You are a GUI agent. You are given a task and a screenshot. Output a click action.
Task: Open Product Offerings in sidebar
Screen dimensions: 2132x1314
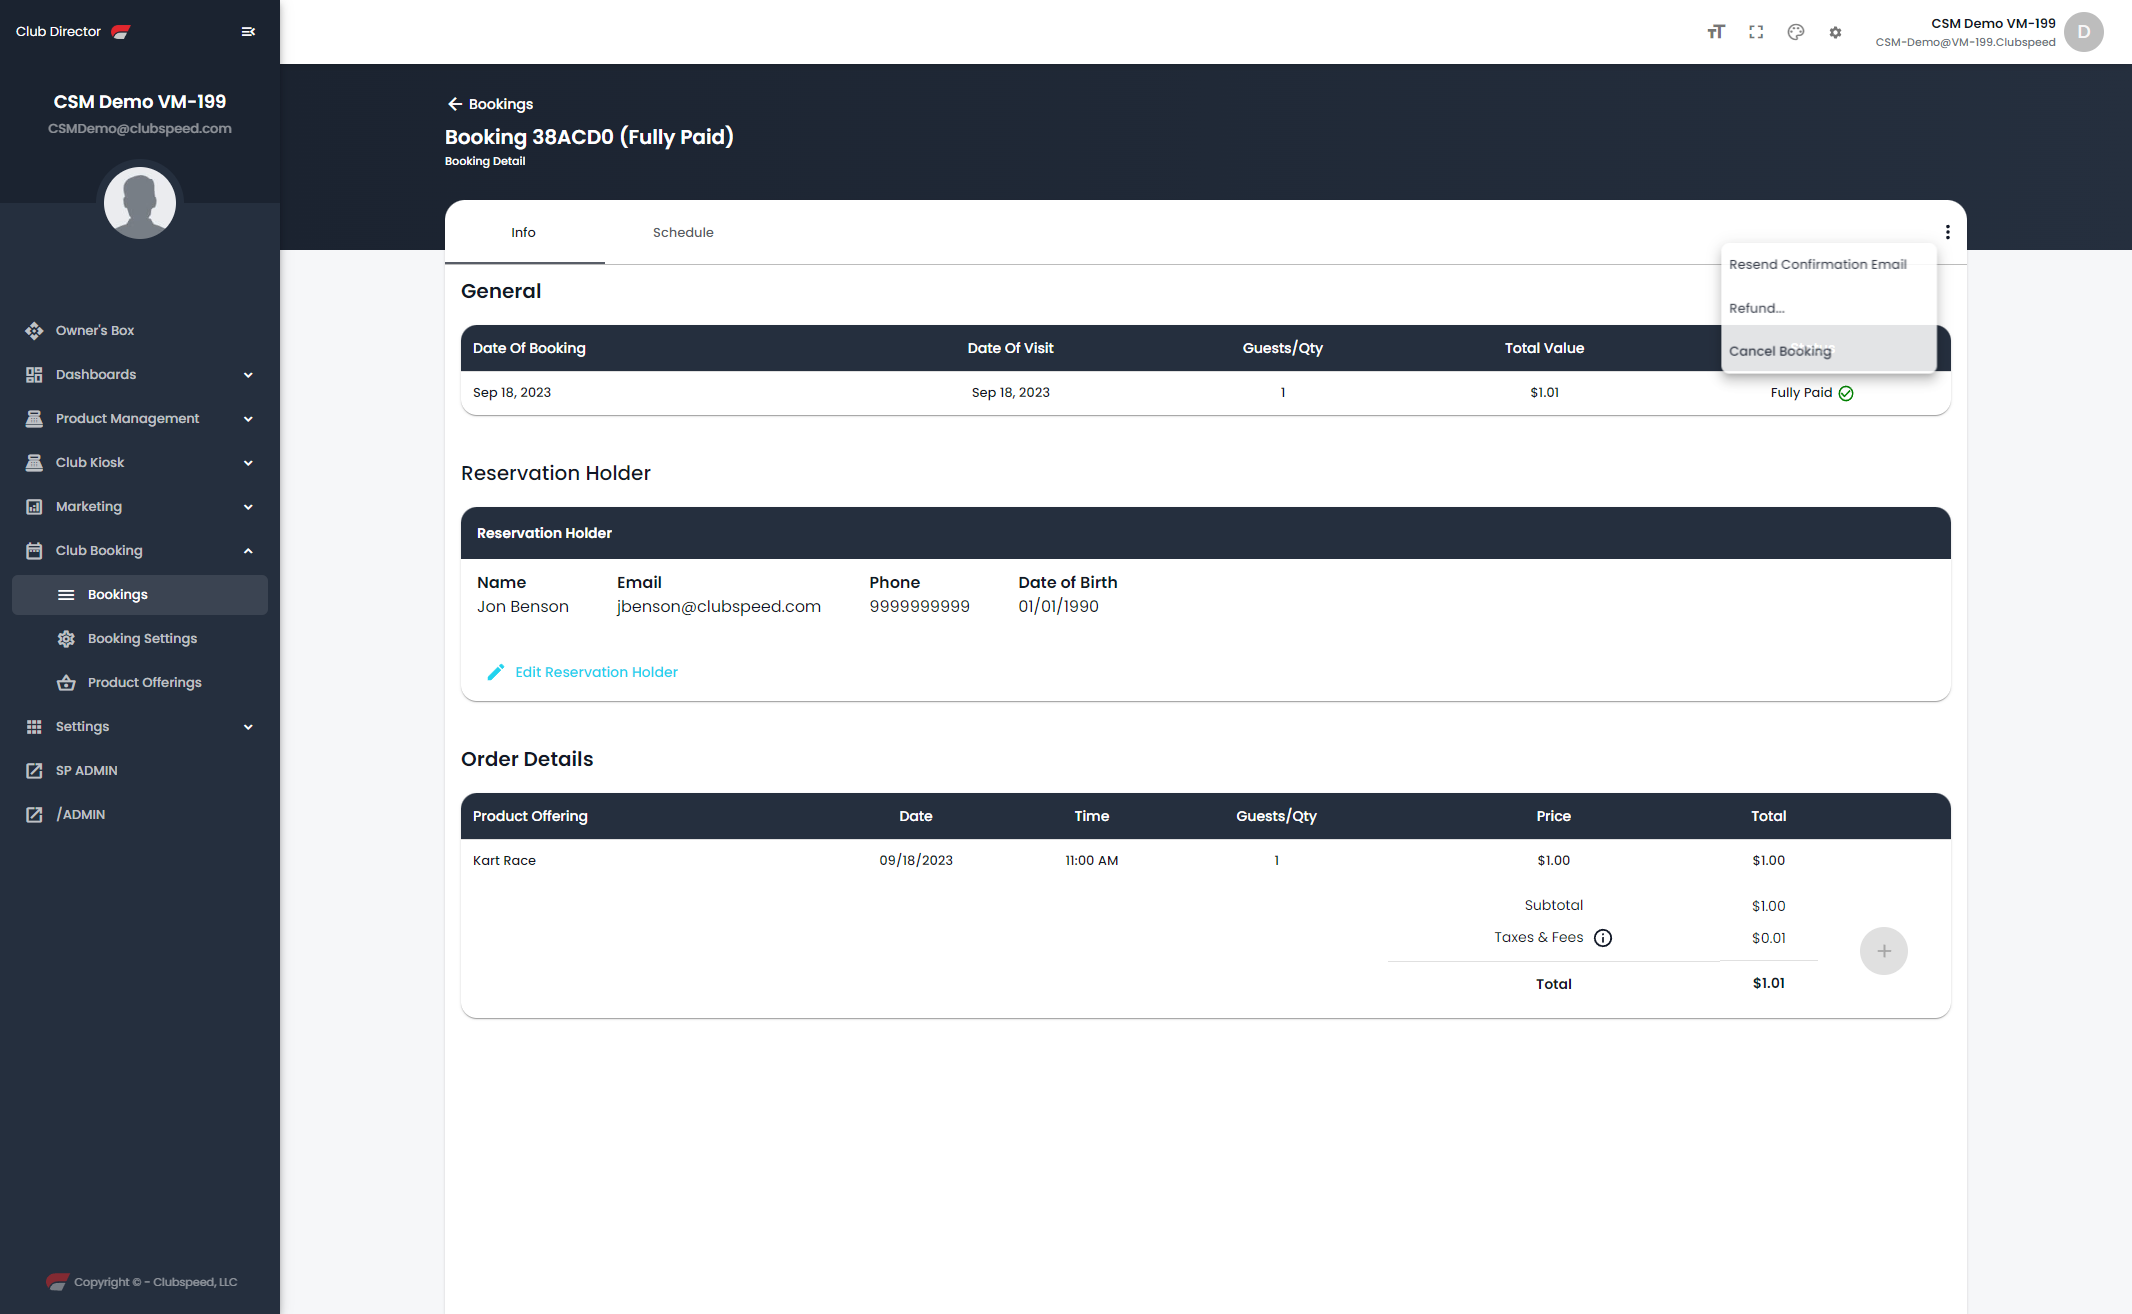[x=140, y=683]
